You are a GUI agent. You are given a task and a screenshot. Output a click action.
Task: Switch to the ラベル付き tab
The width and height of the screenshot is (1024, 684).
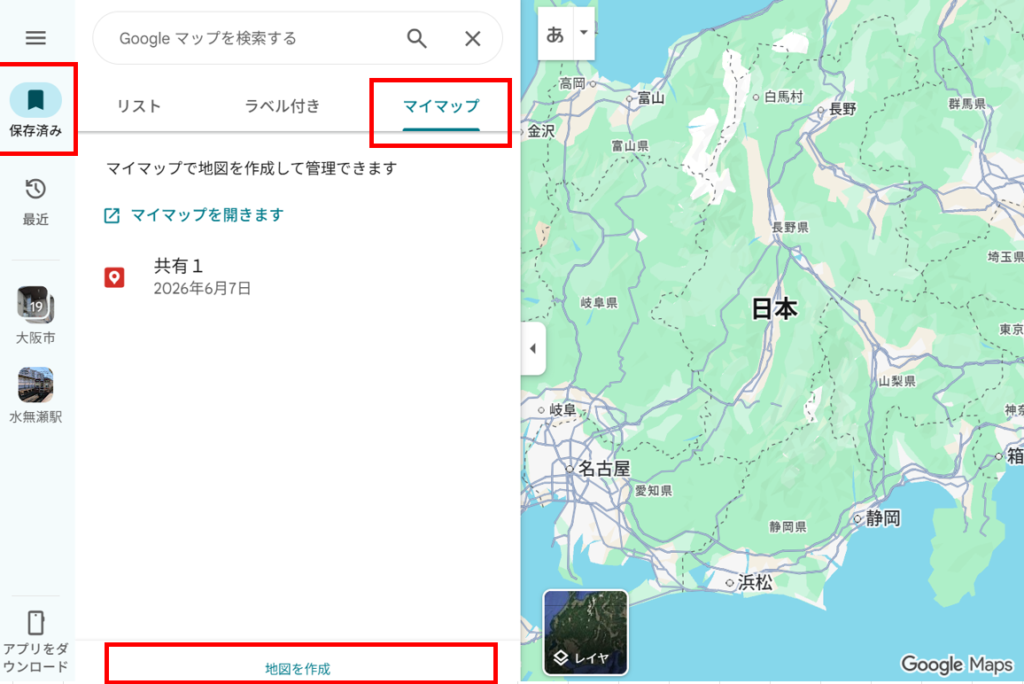tap(281, 106)
